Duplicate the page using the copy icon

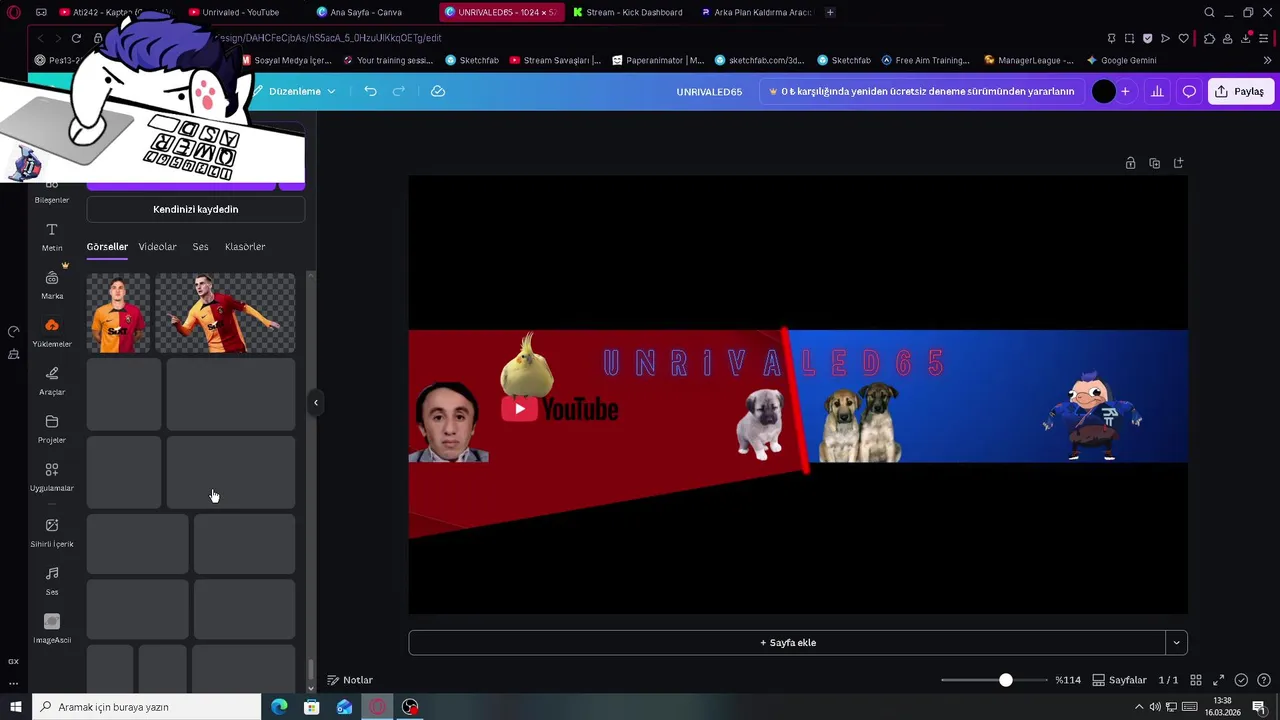1155,163
